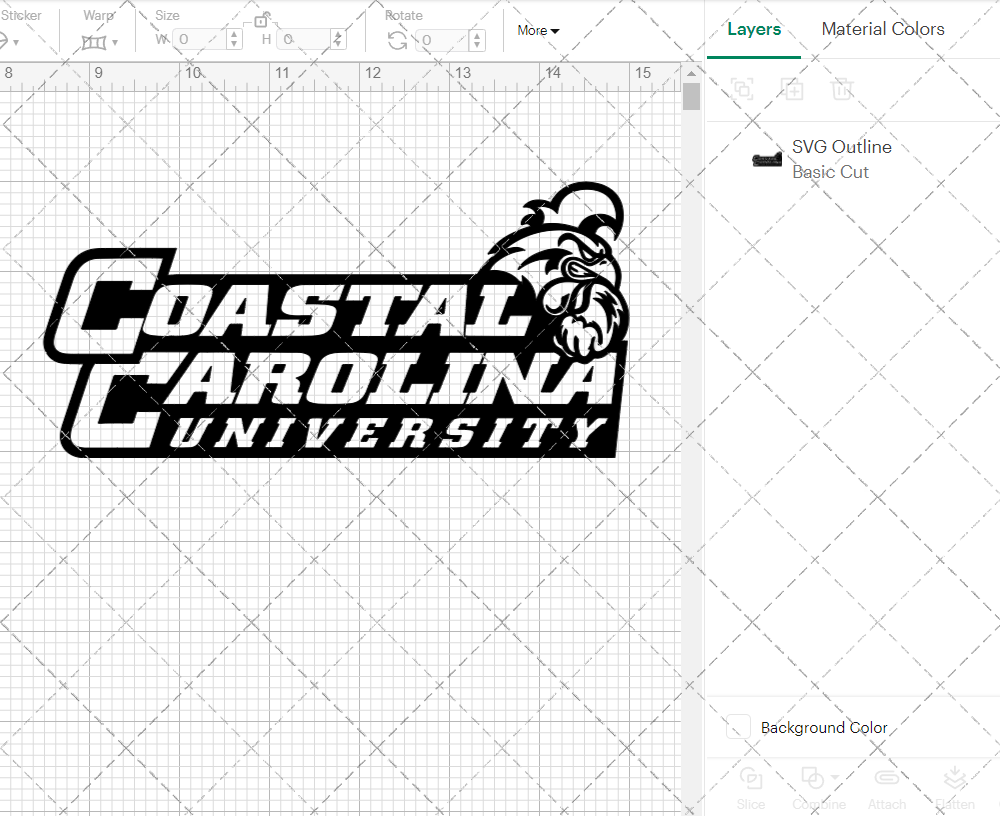1000x816 pixels.
Task: Select the Layers tab
Action: (x=754, y=29)
